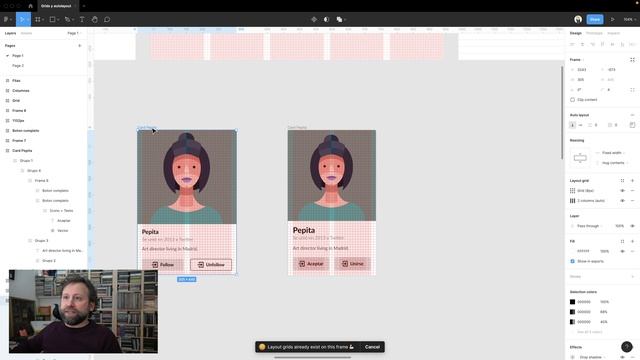
Task: Select the Hand tool
Action: click(x=95, y=19)
